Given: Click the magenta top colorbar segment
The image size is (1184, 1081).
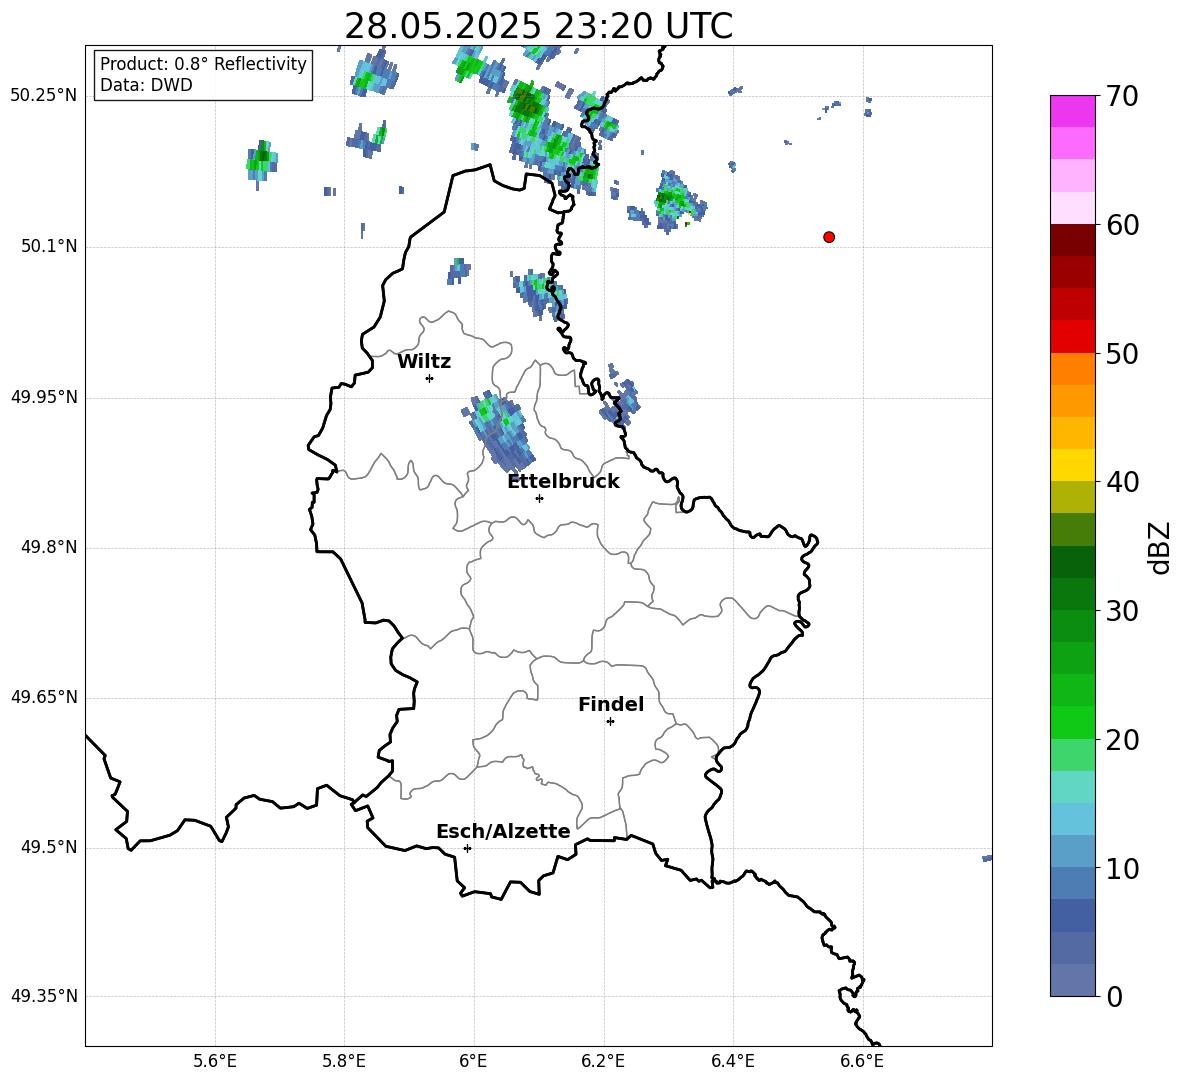Looking at the screenshot, I should (1073, 112).
